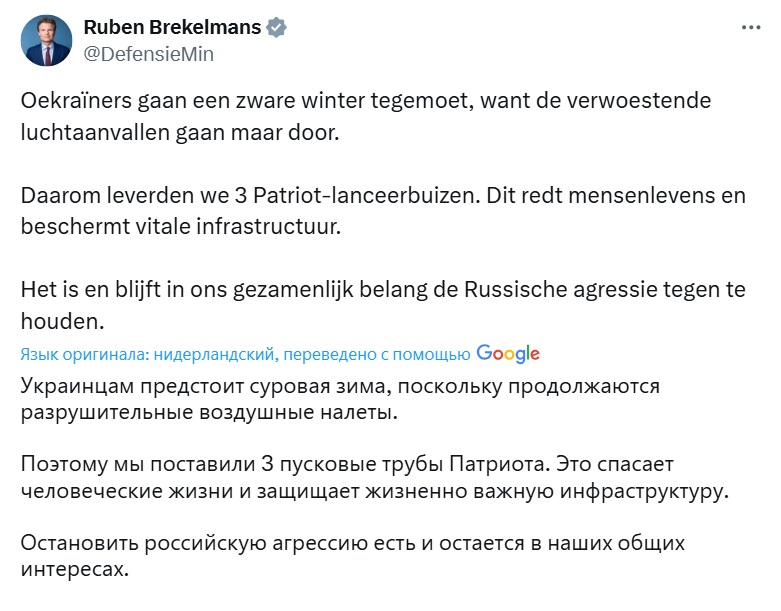Open the @DefensieMin handle link
Screen dimensions: 781x611
[148, 54]
